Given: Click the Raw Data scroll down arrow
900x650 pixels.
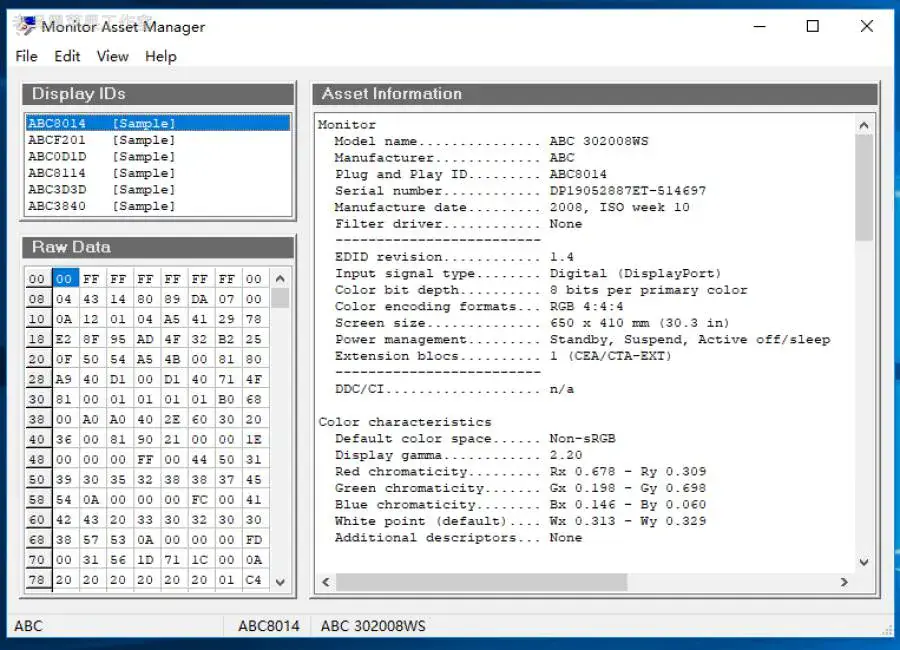Looking at the screenshot, I should pos(280,582).
